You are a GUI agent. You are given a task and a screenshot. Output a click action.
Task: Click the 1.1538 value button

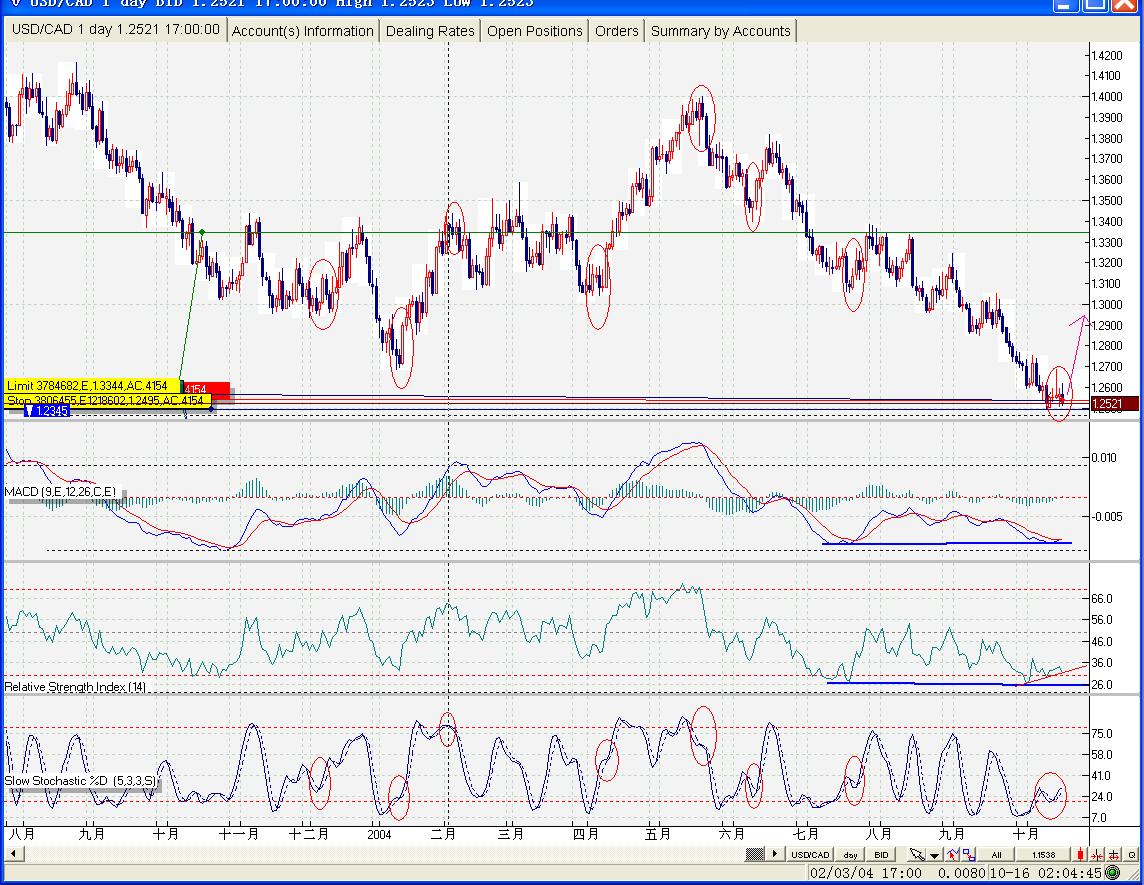pyautogui.click(x=1043, y=854)
